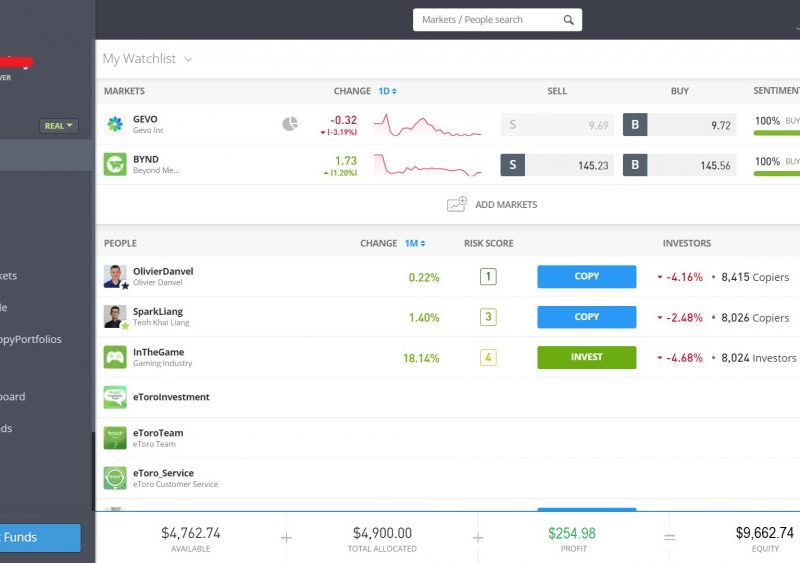This screenshot has height=563, width=800.
Task: Click the $254.98 profit value
Action: click(x=572, y=533)
